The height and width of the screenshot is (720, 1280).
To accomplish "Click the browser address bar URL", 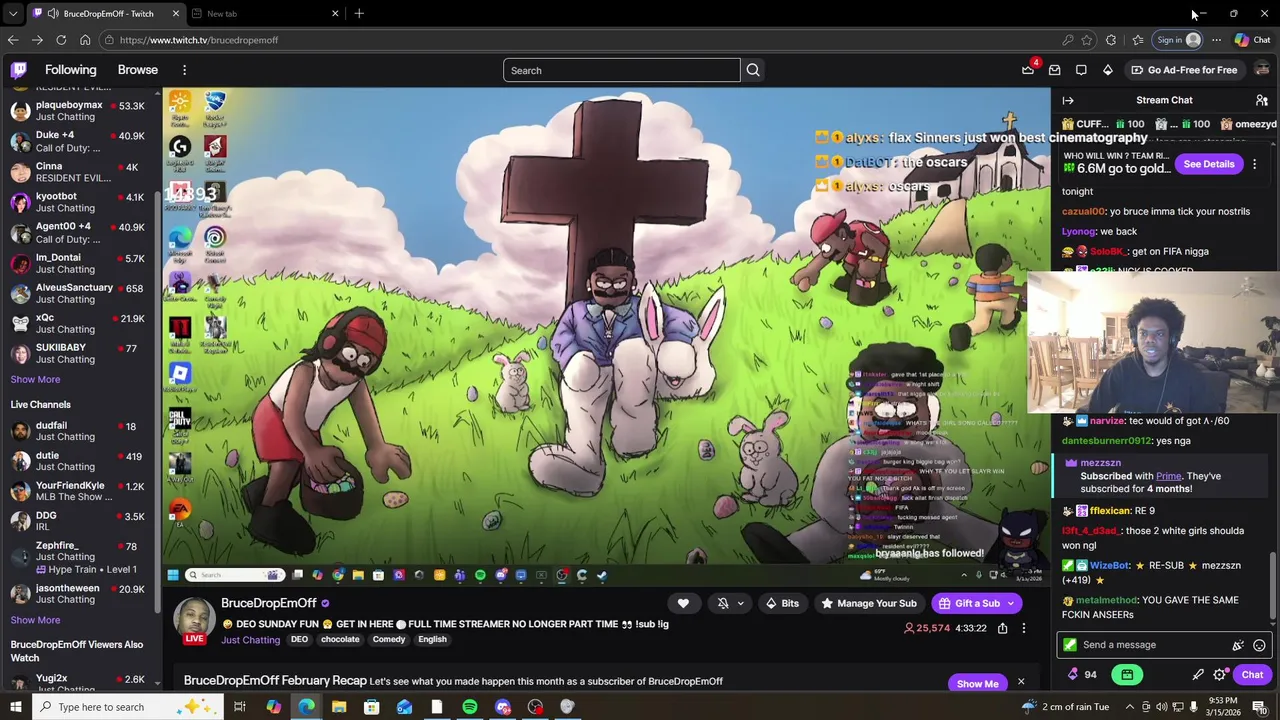I will click(x=199, y=40).
